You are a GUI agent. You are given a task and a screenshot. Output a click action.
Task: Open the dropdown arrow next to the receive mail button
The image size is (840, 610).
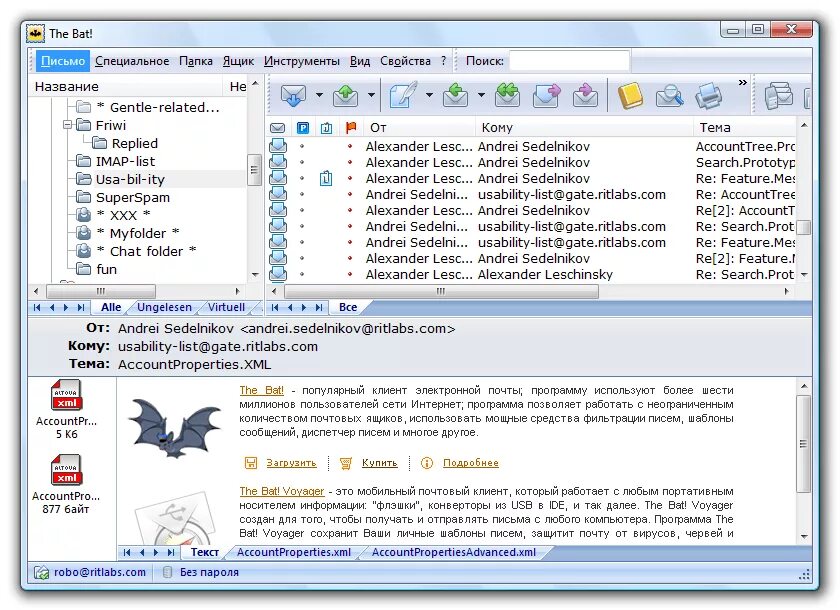[x=318, y=95]
